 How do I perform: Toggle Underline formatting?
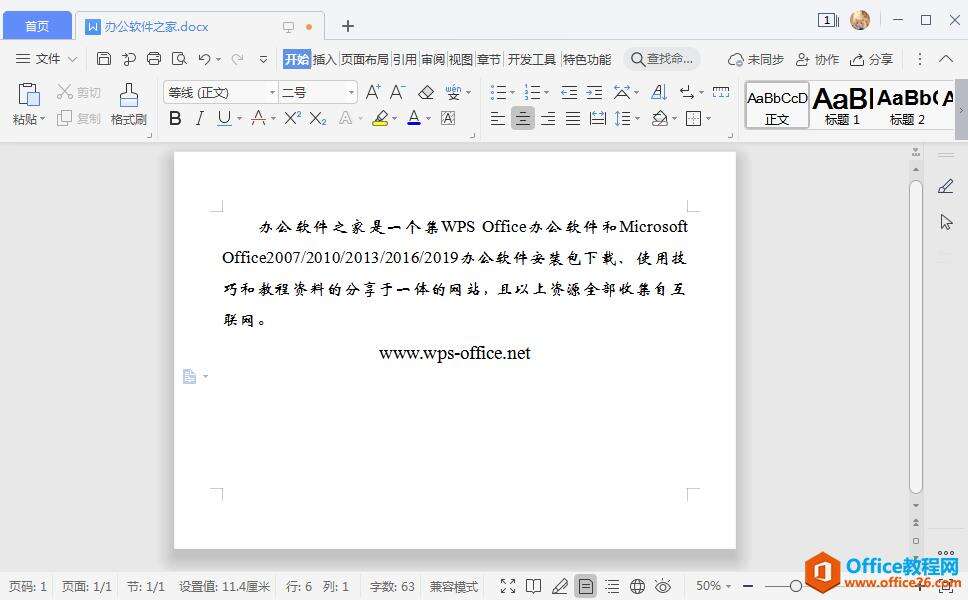click(223, 118)
